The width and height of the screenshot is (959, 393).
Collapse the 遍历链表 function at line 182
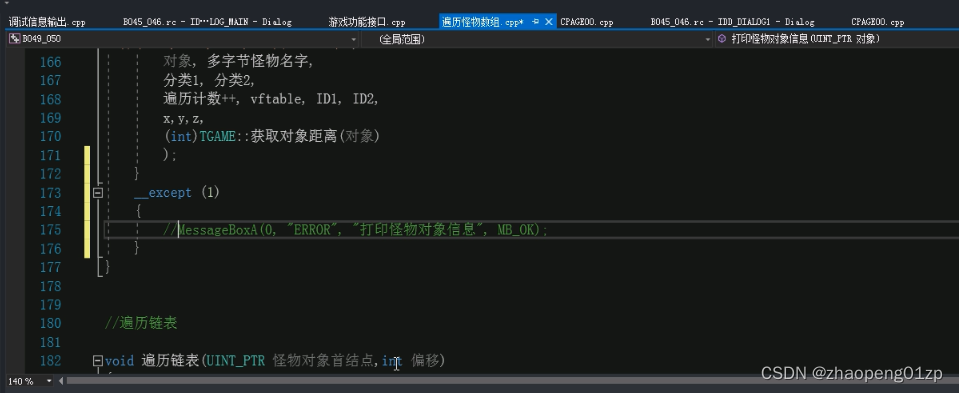coord(97,361)
